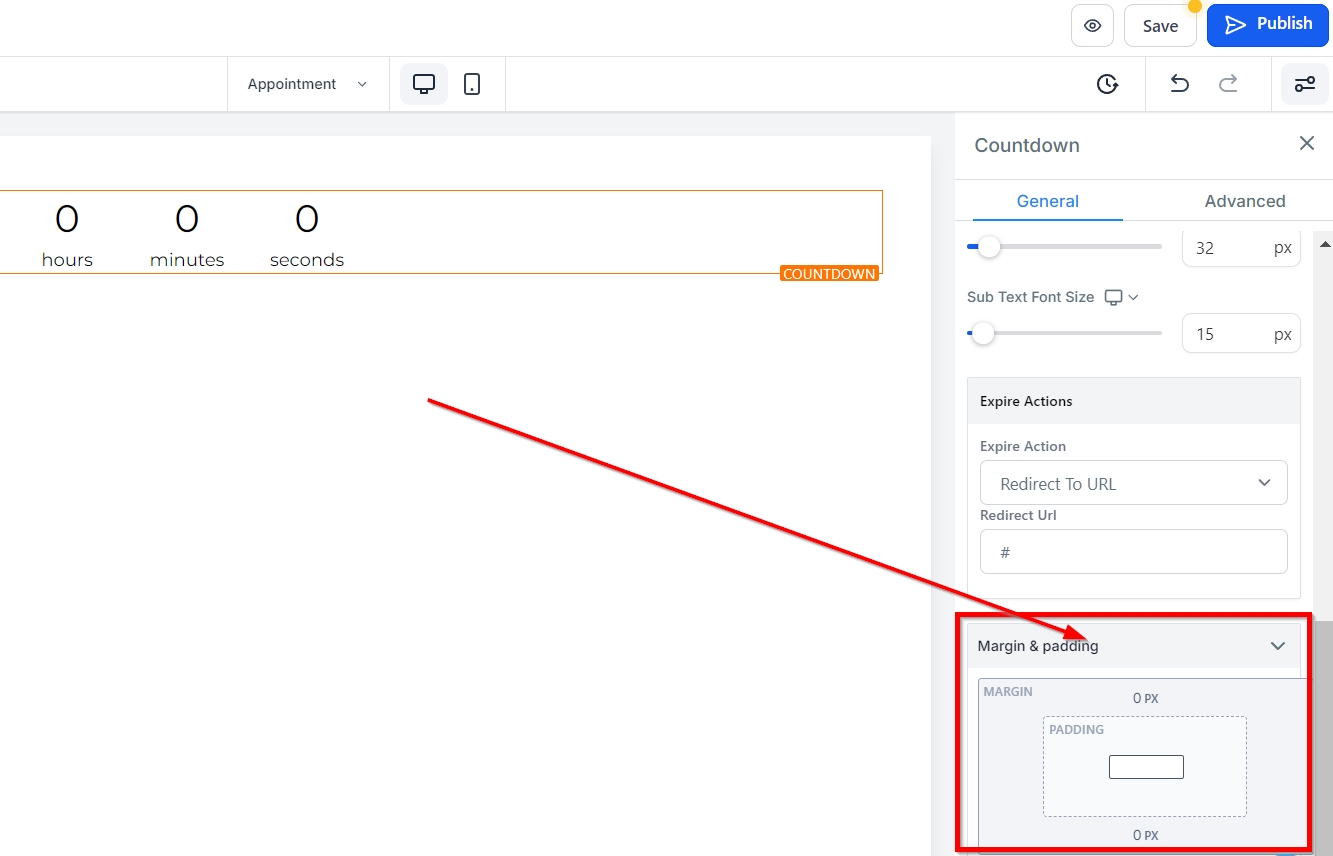This screenshot has height=856, width=1333.
Task: Open the Expire Action dropdown
Action: [x=1133, y=483]
